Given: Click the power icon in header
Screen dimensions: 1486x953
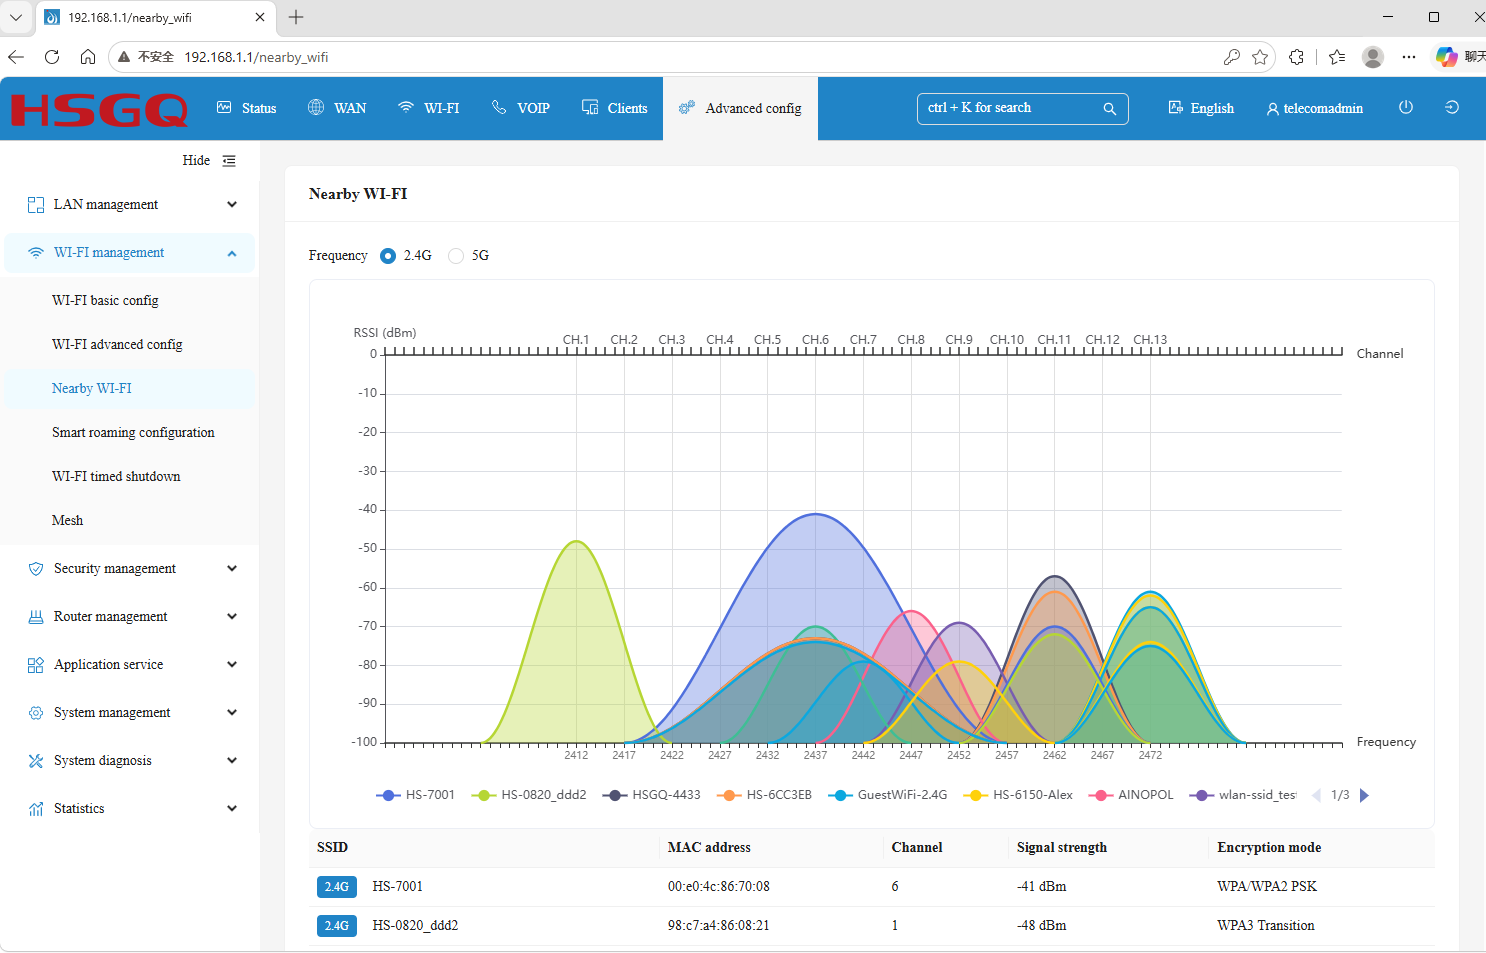Looking at the screenshot, I should (x=1405, y=107).
